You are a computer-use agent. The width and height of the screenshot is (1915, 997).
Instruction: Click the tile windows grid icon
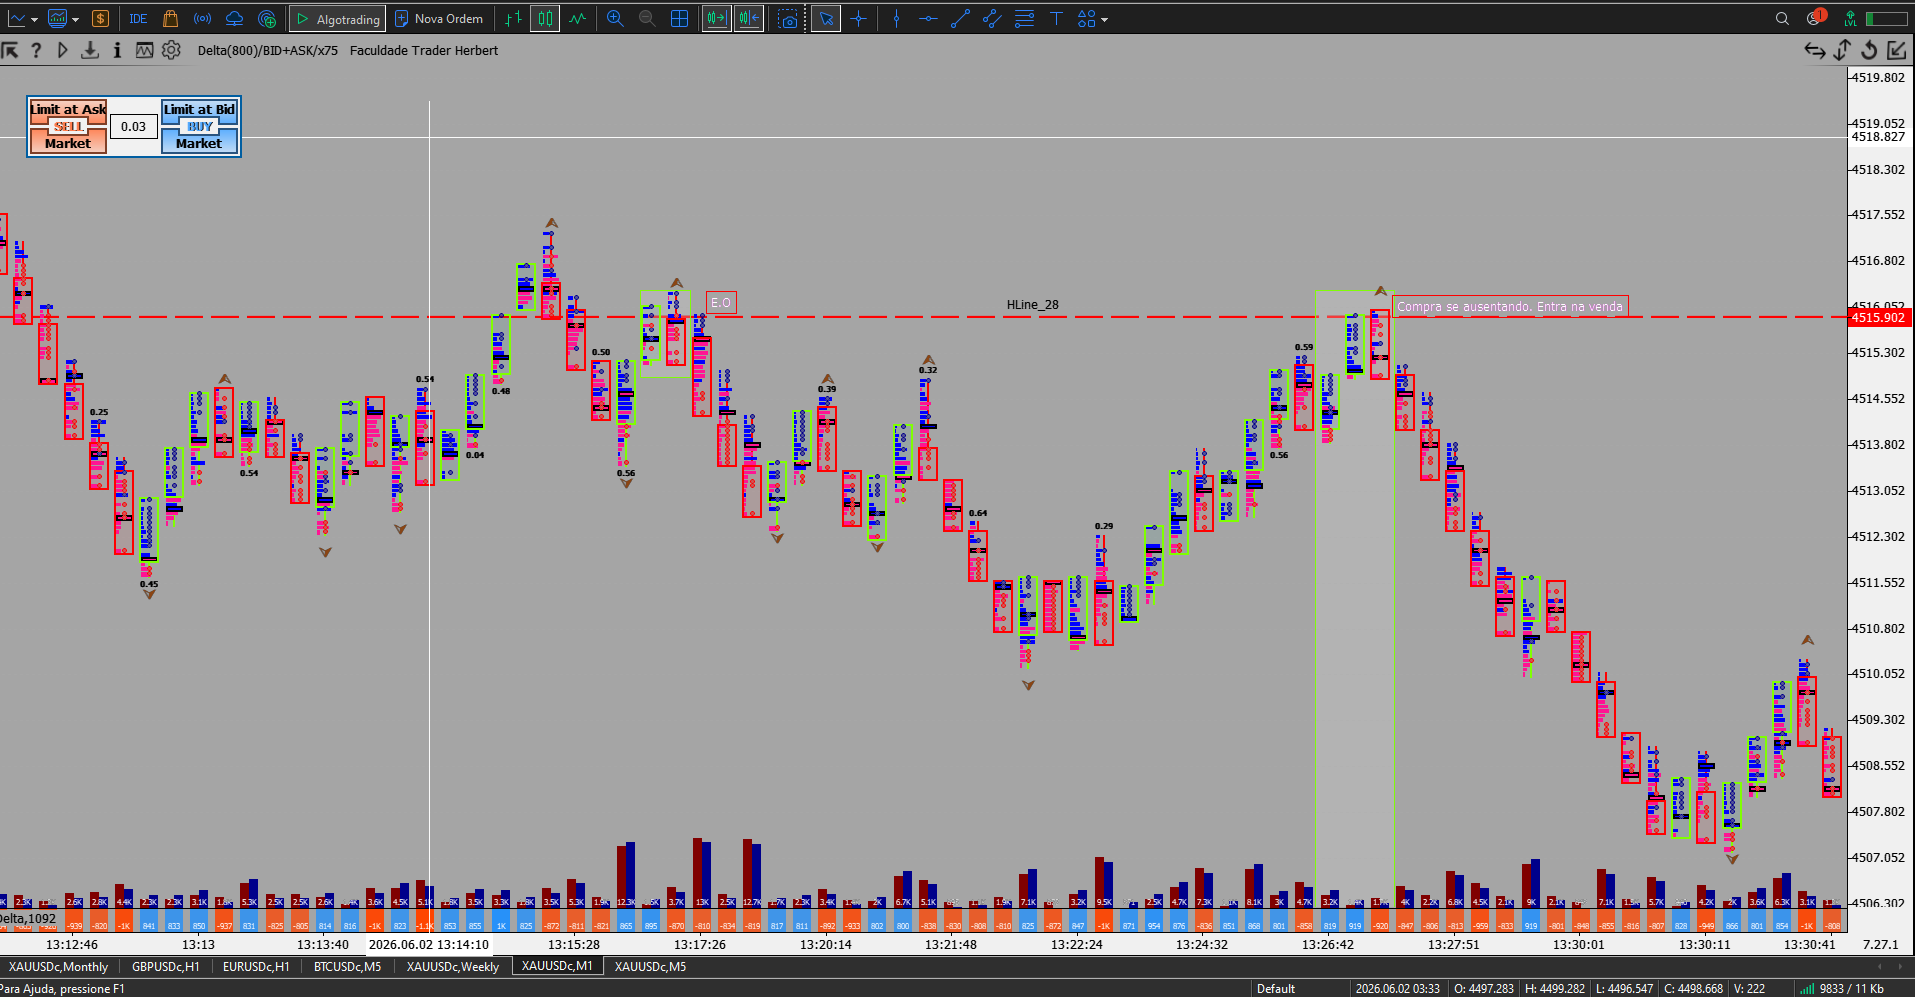(x=680, y=19)
